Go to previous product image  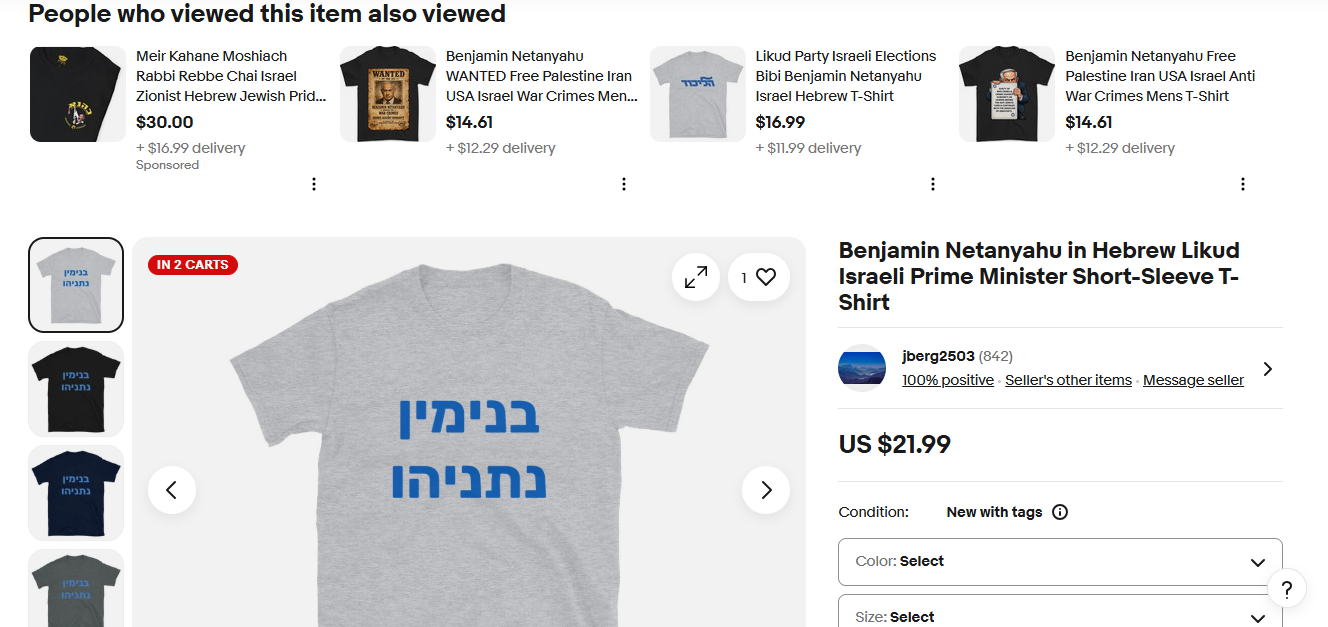[172, 490]
